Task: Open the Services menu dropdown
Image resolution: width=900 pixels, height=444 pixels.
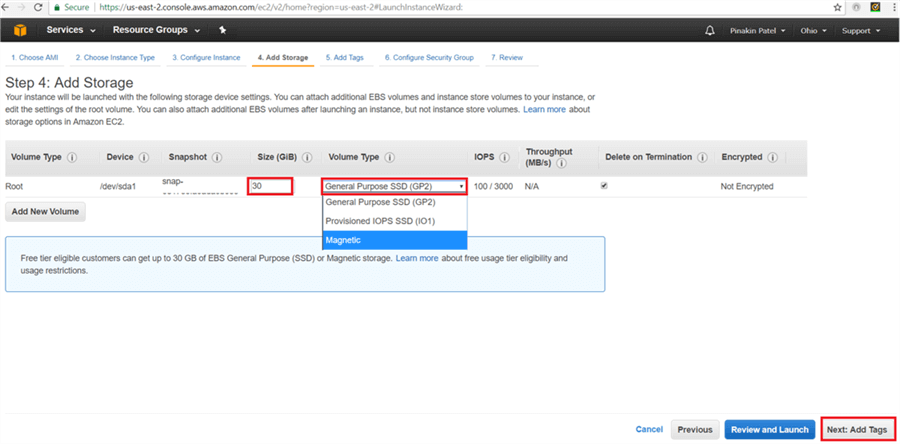Action: point(71,30)
